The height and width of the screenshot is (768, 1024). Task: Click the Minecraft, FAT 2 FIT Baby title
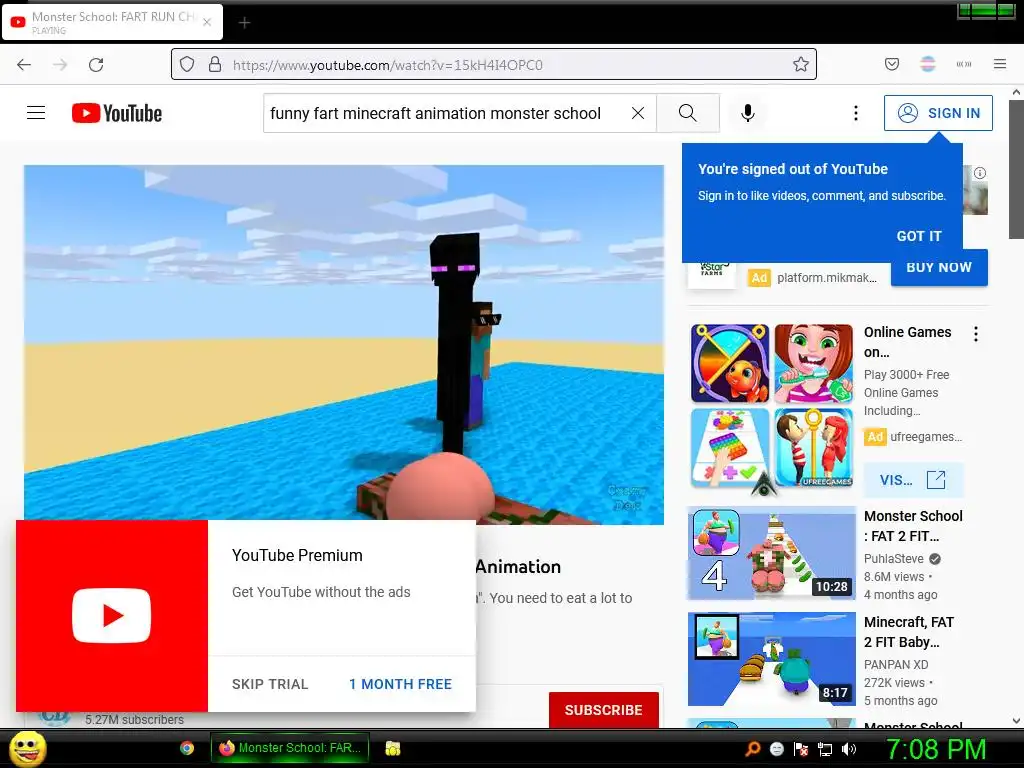(x=908, y=632)
